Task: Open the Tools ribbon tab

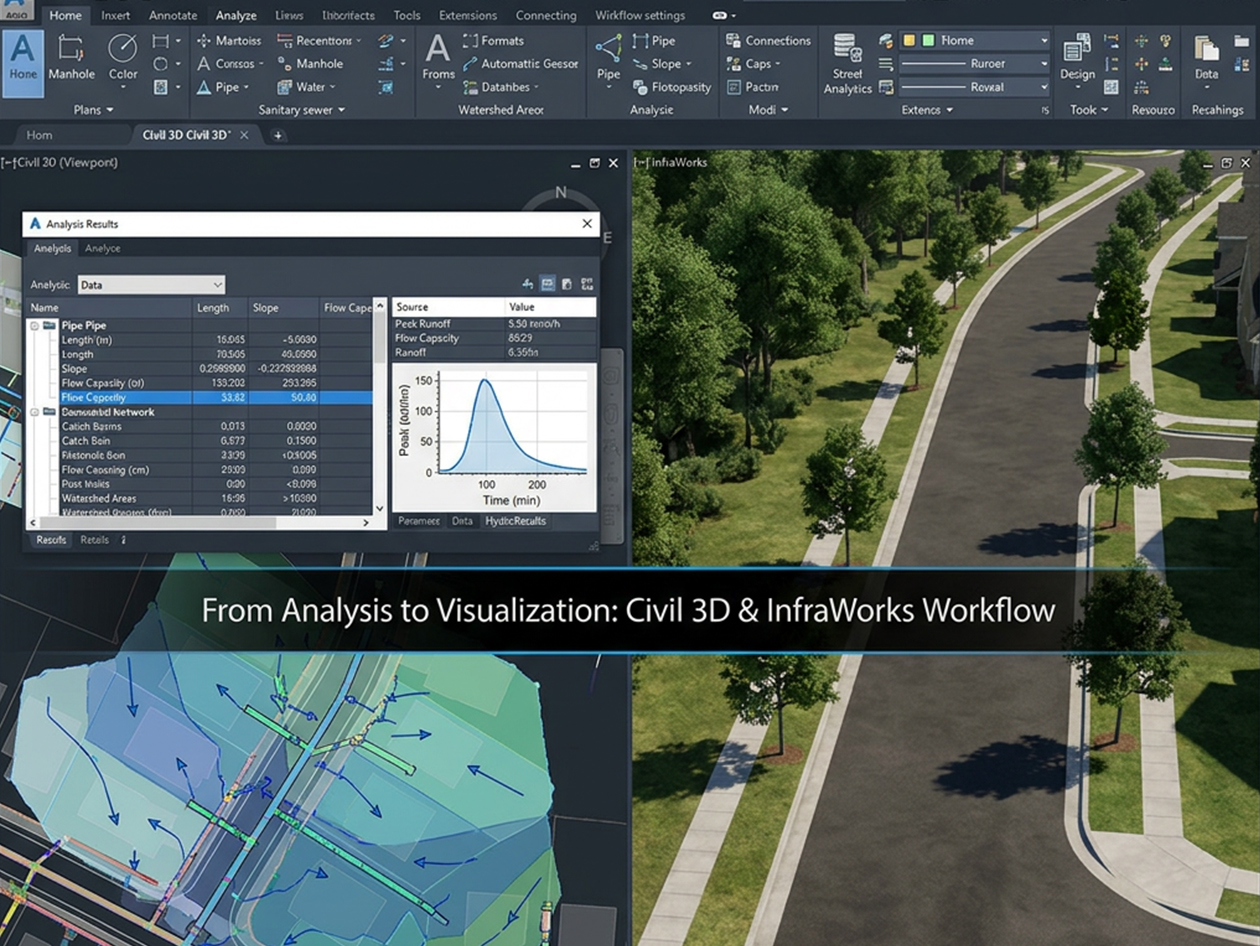Action: [407, 15]
